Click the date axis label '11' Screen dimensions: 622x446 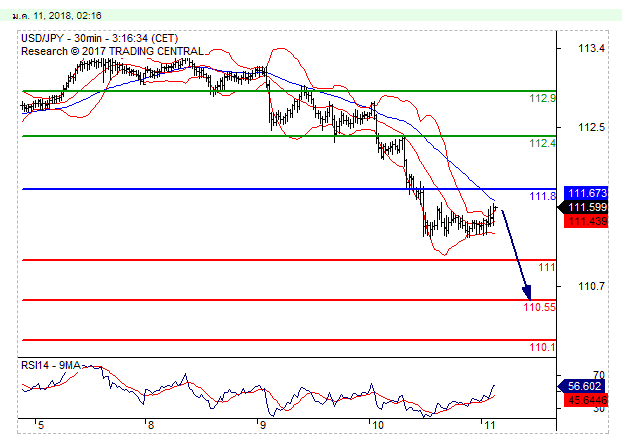[490, 425]
